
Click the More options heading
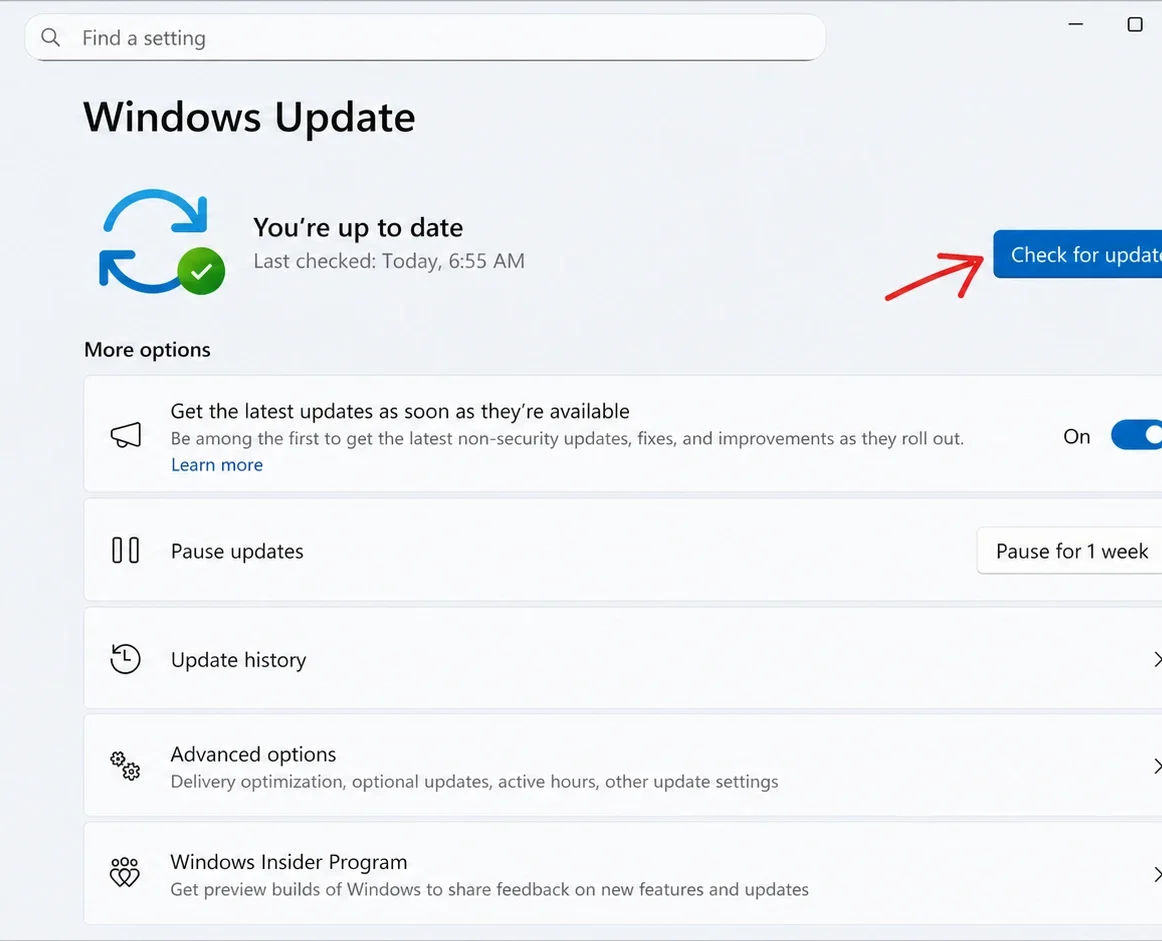147,350
